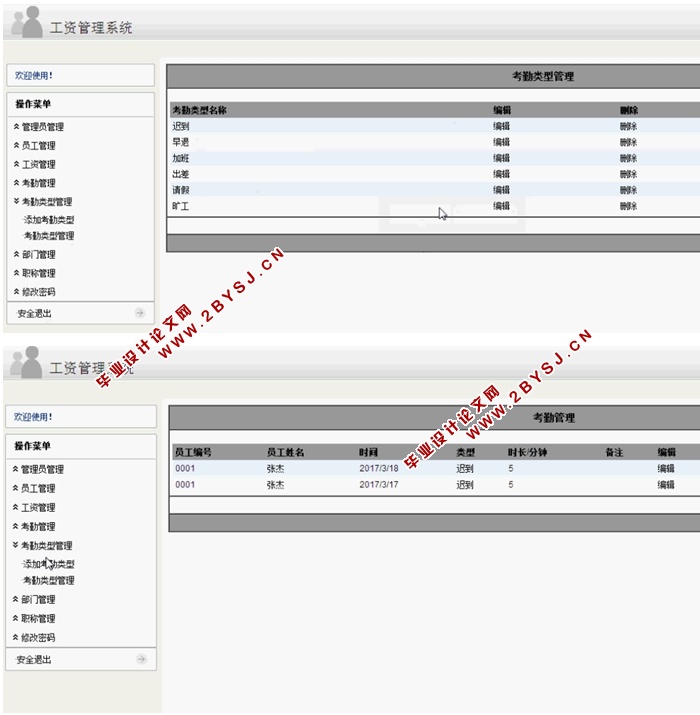
Task: Click 时长/分钟 column header
Action: click(527, 452)
